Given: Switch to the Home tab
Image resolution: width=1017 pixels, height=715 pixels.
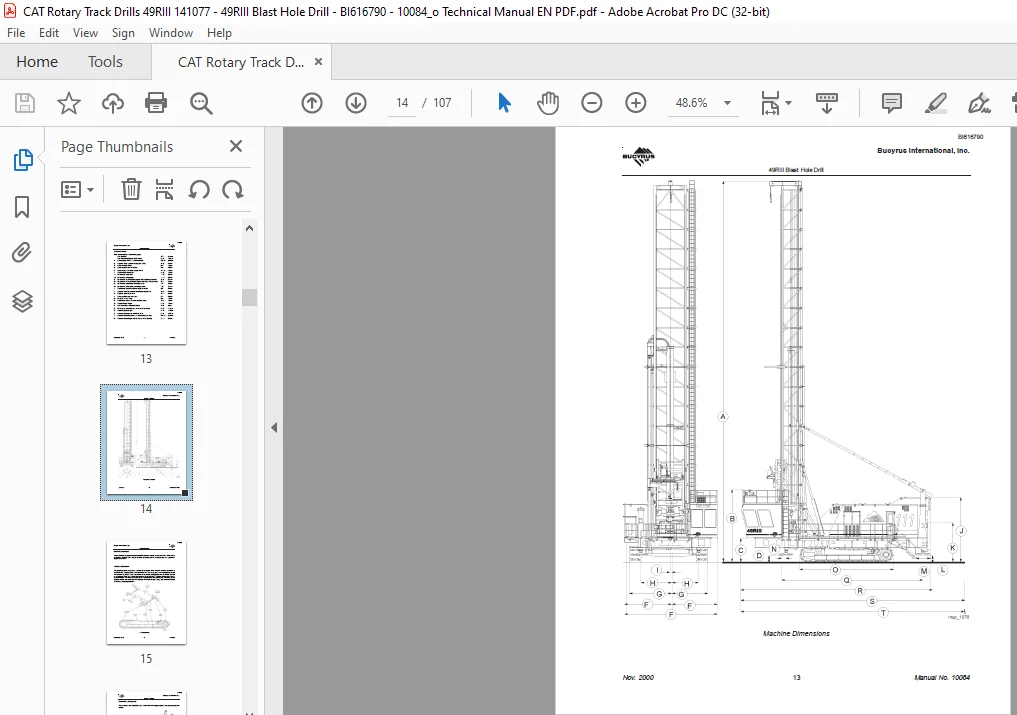Looking at the screenshot, I should tap(37, 62).
